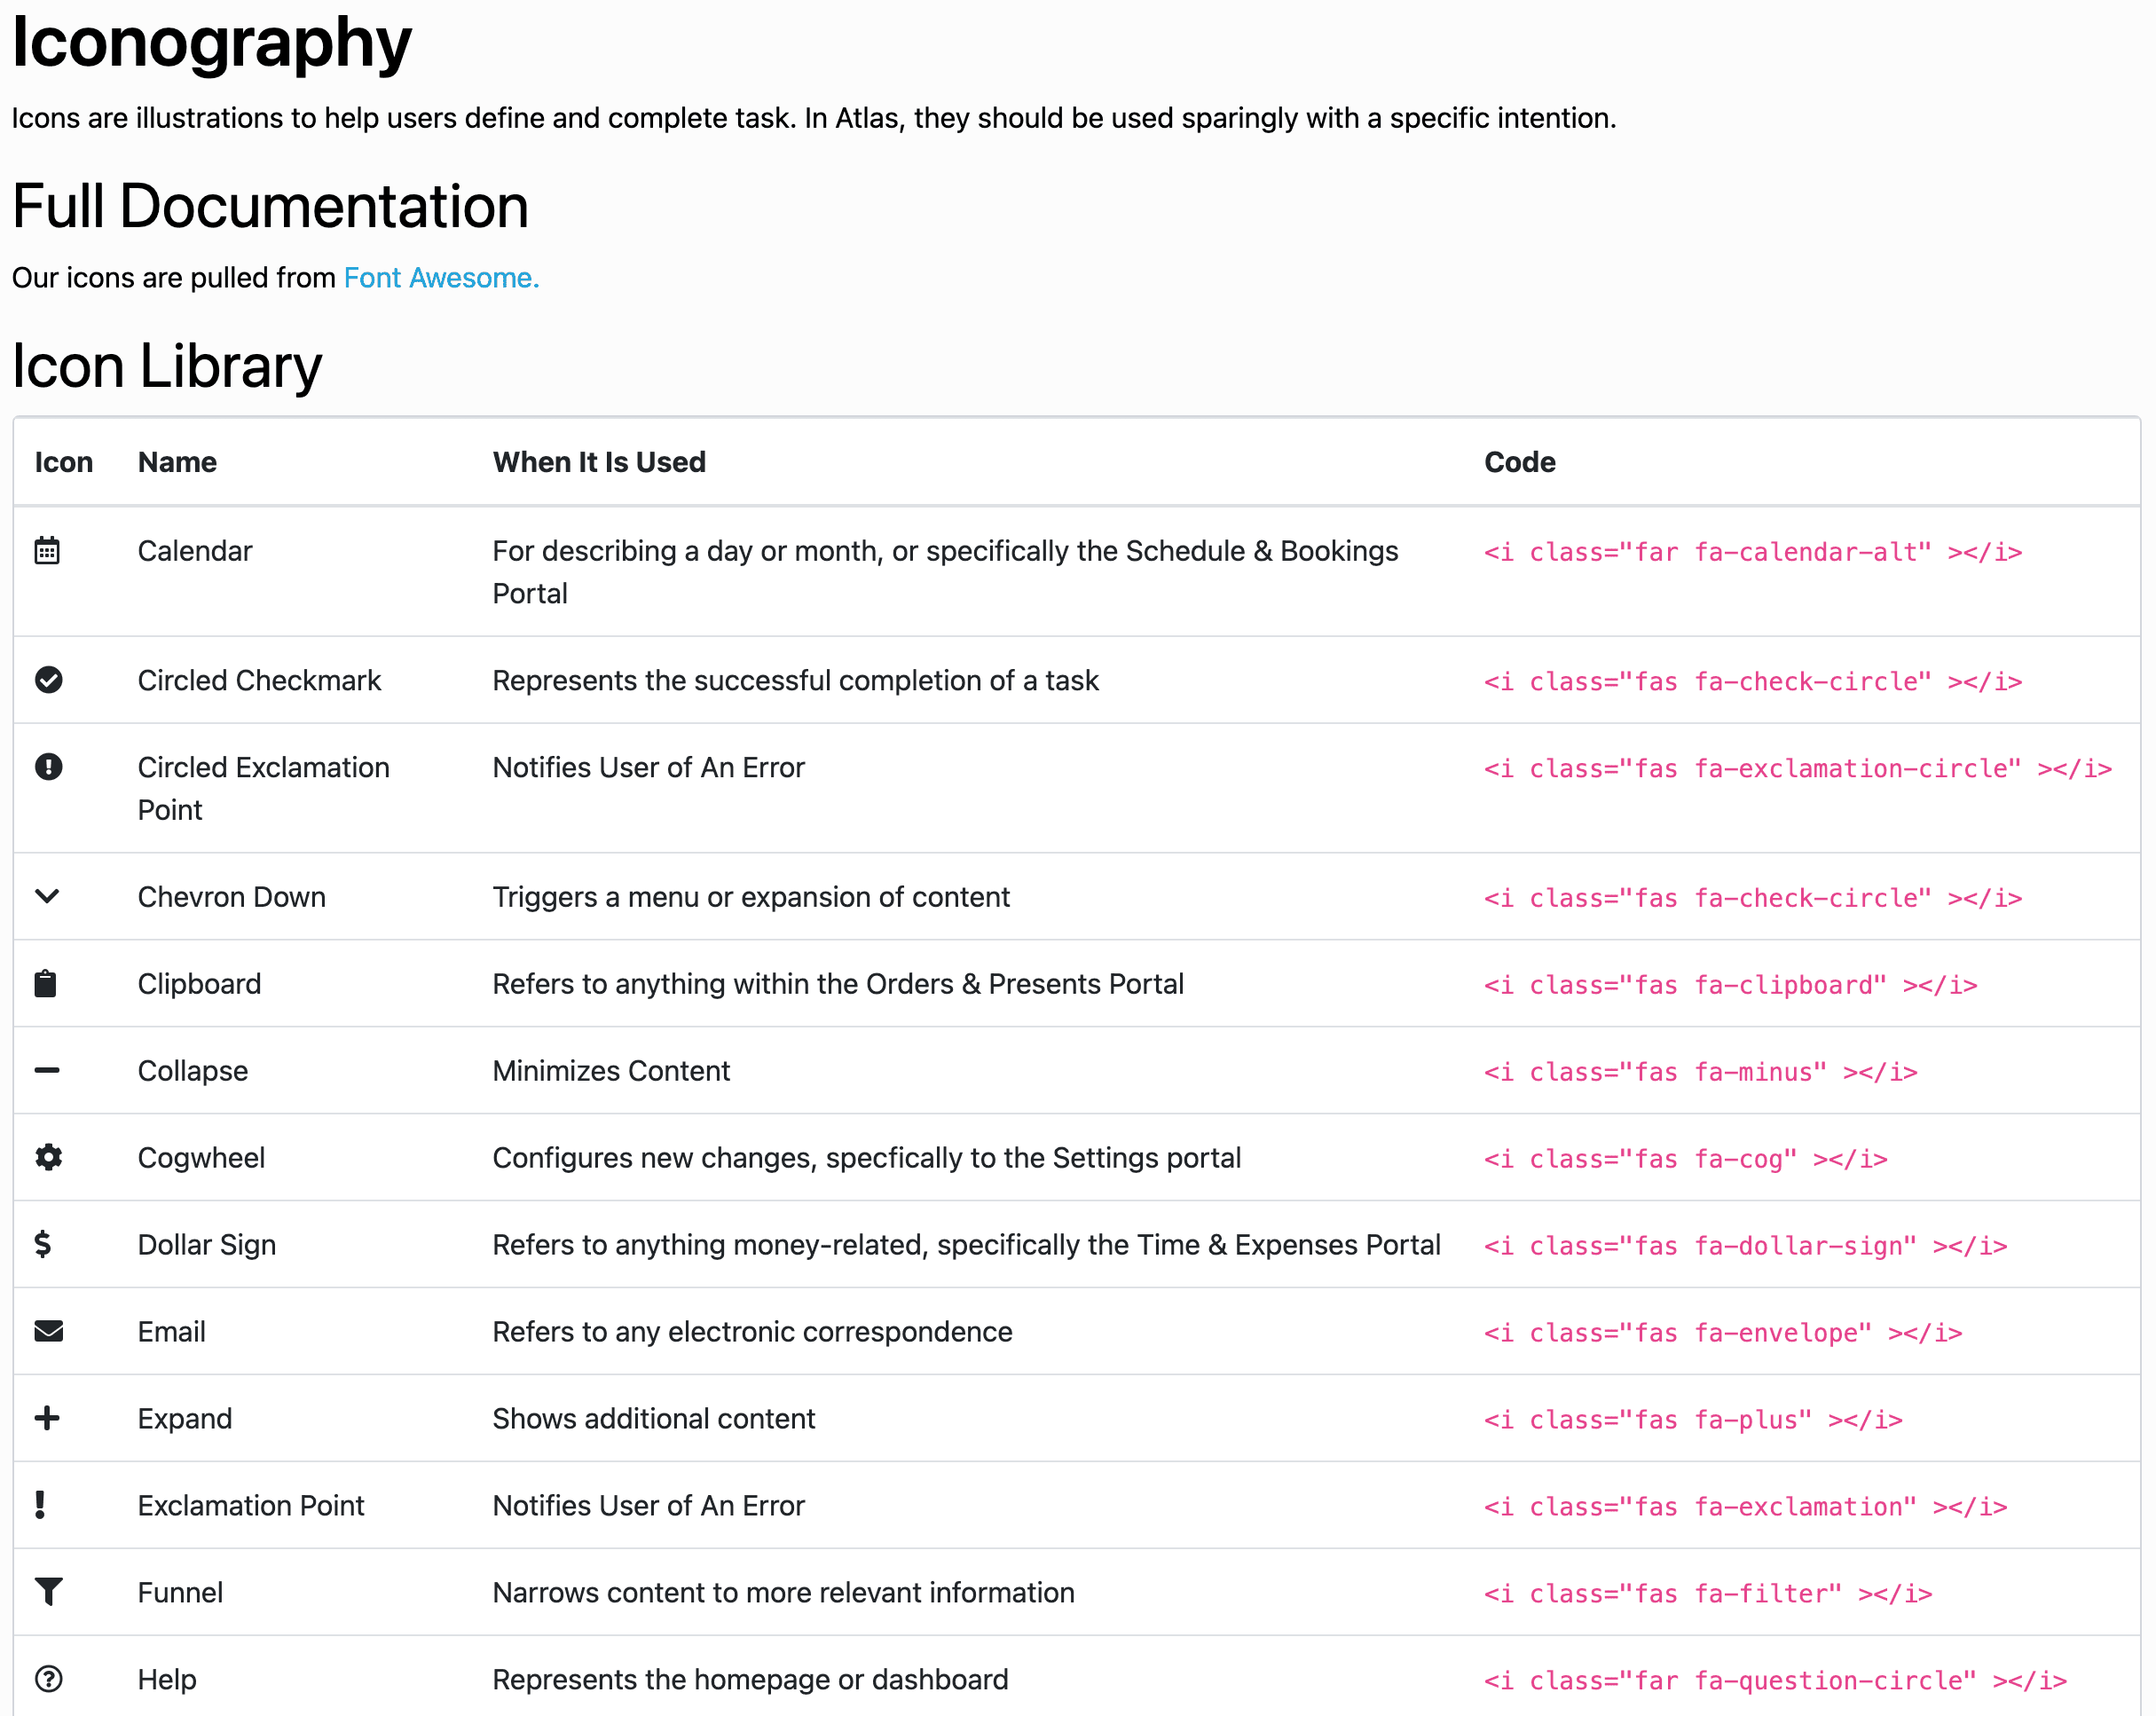
Task: Click the Full Documentation heading
Action: (270, 207)
